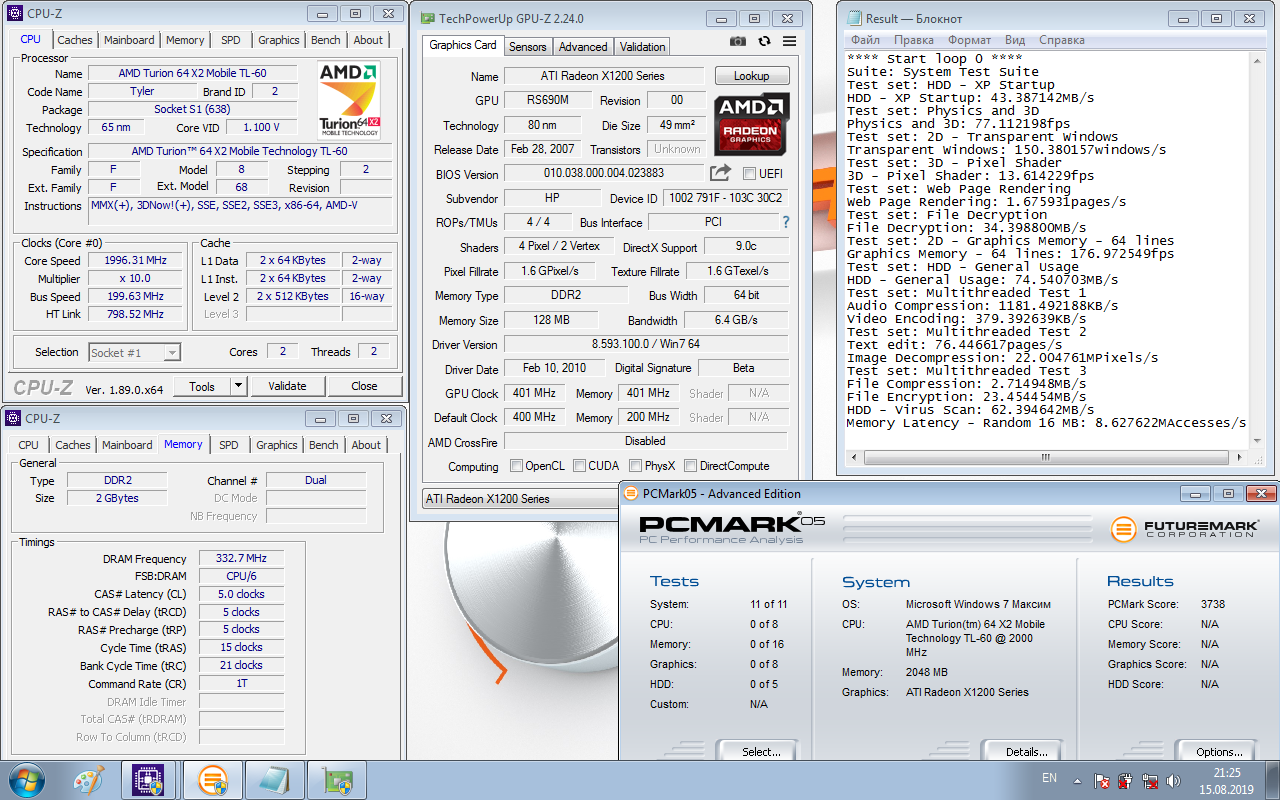
Task: Open the Windows Start menu orb
Action: tap(27, 779)
